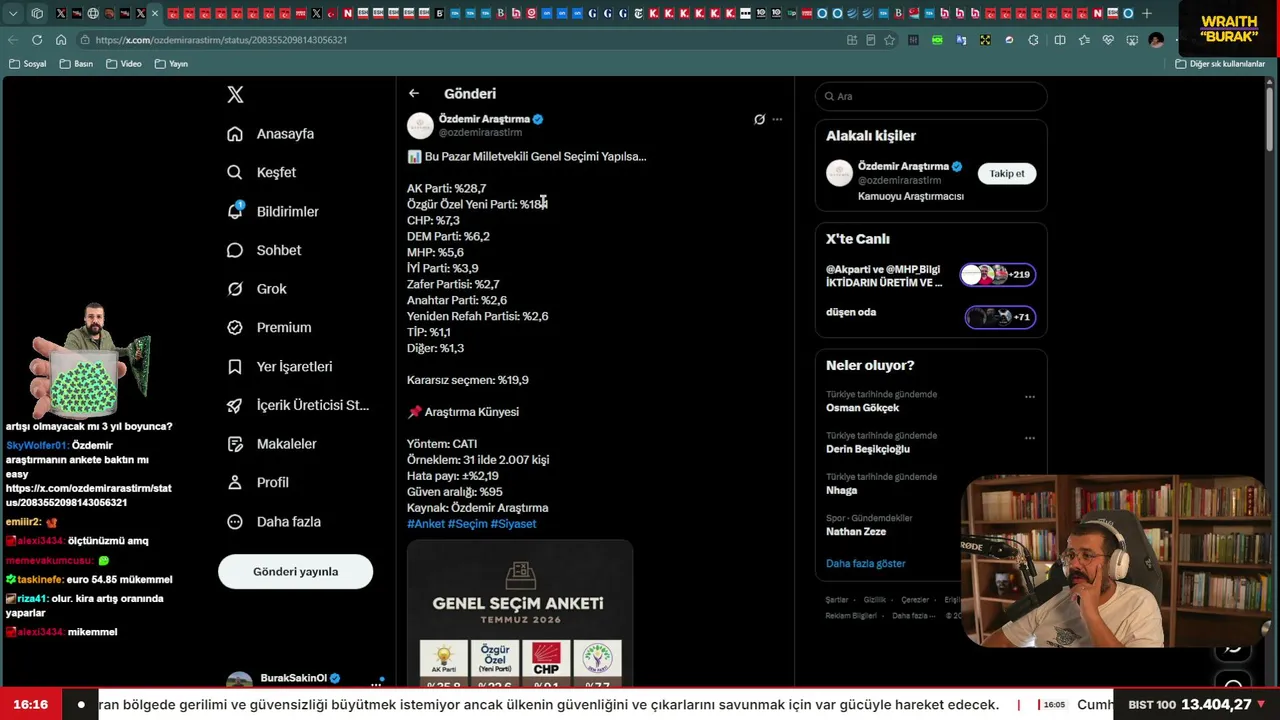Open Anasayfa from the X sidebar
This screenshot has width=1280, height=720.
tap(270, 134)
